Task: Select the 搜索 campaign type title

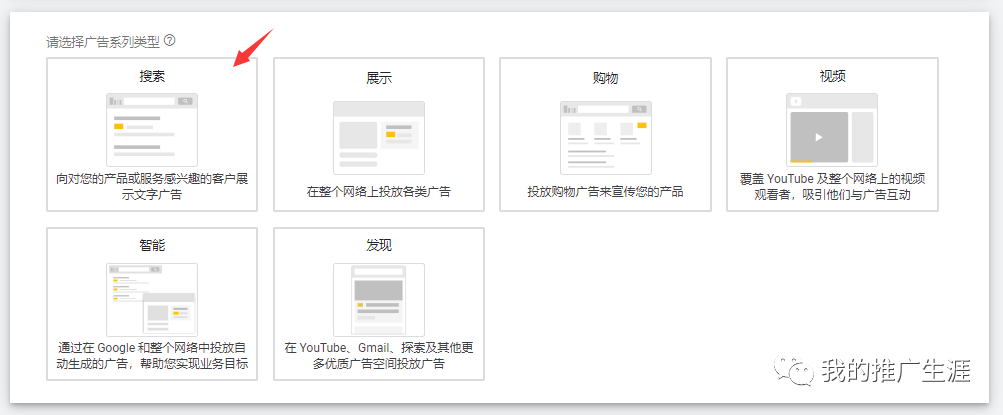Action: [x=152, y=76]
